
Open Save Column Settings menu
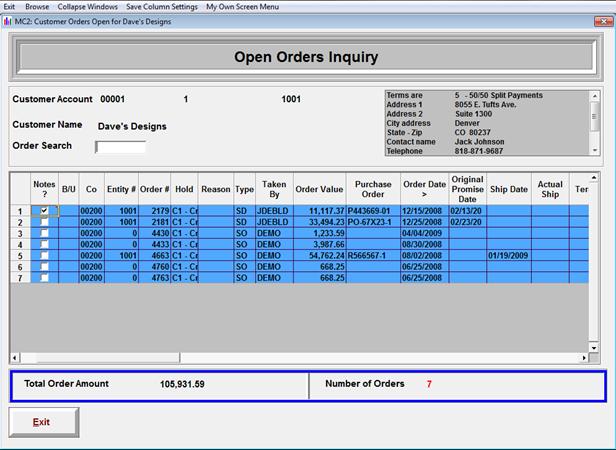[x=162, y=7]
